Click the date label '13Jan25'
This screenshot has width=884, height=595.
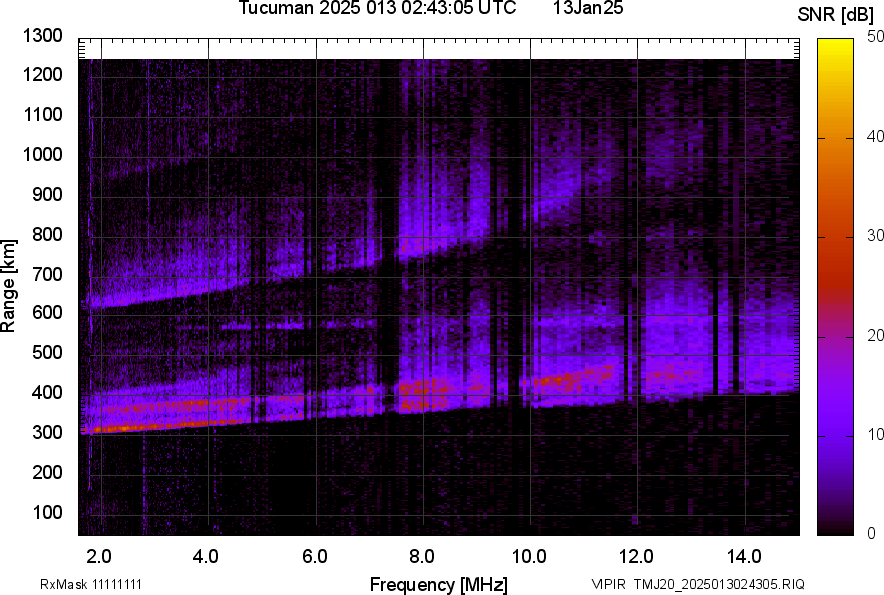pos(588,8)
